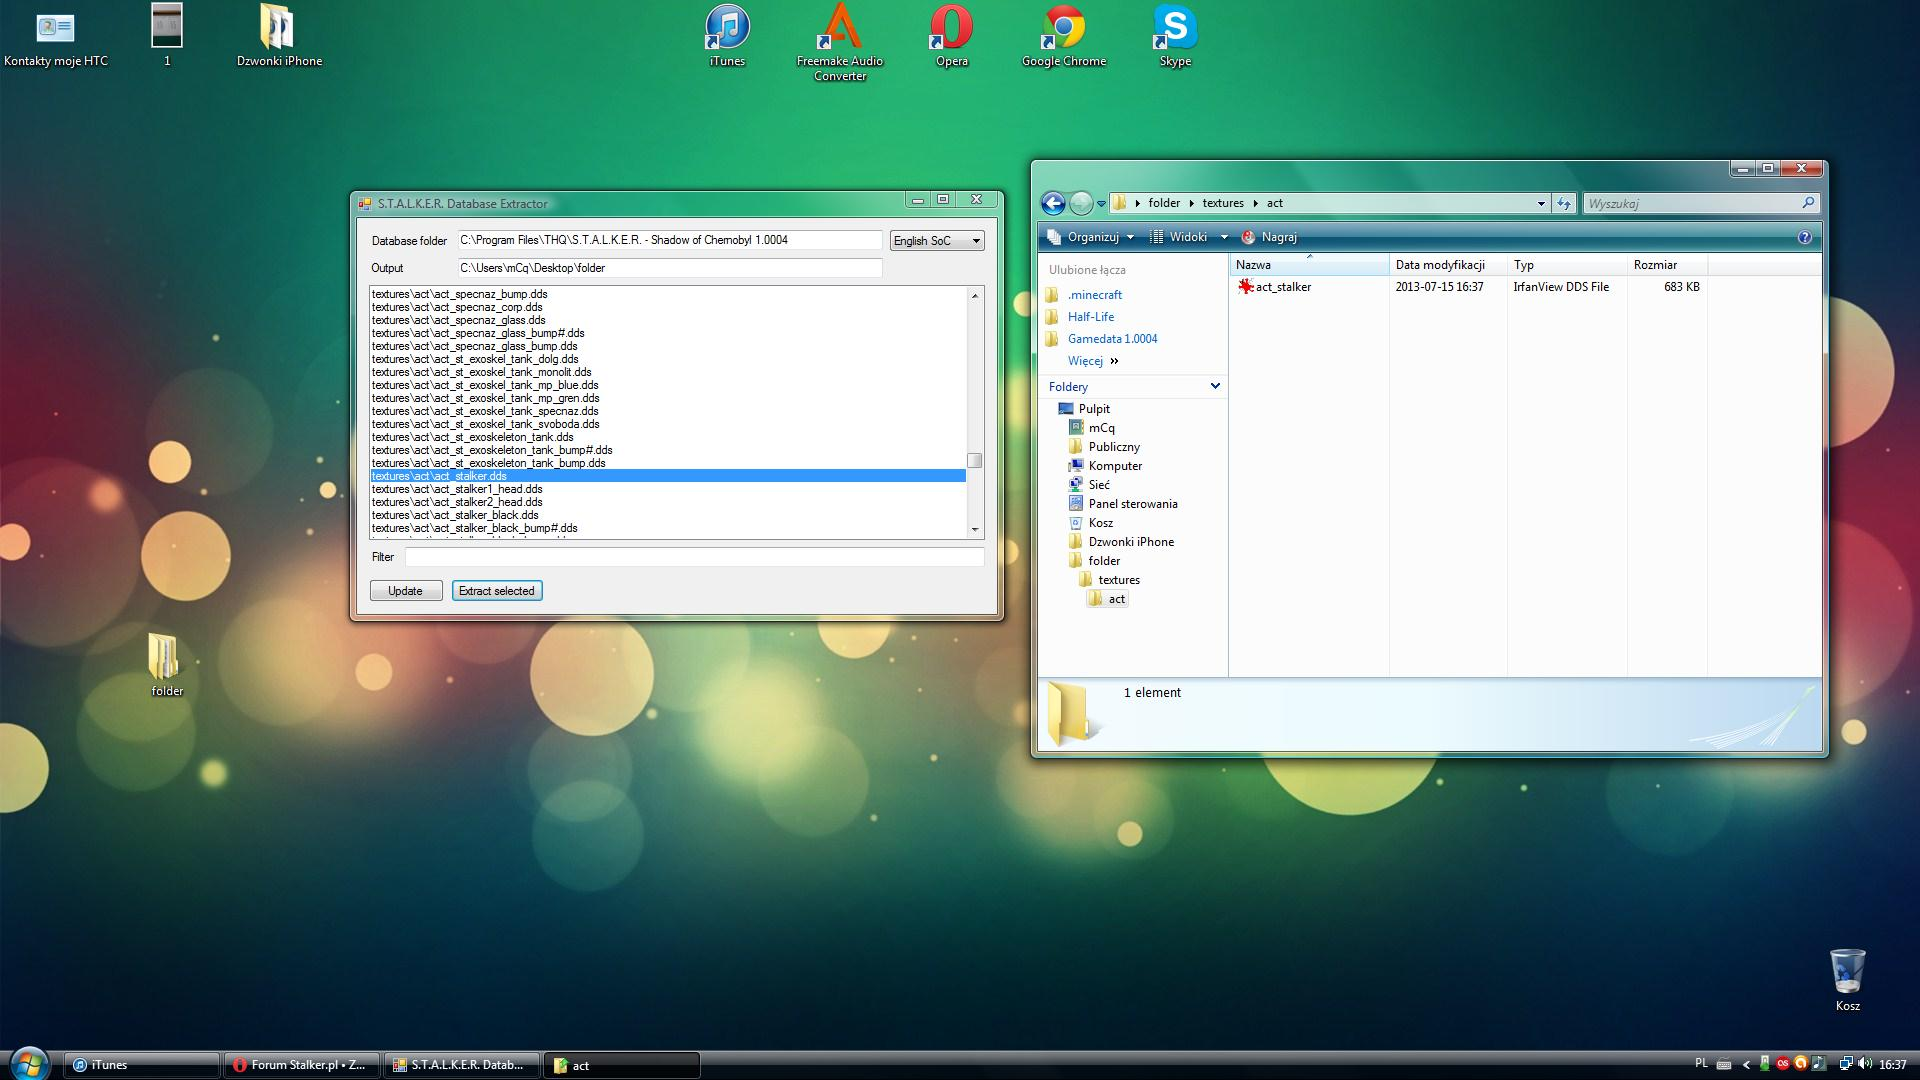This screenshot has width=1920, height=1080.
Task: Click the Wyszukaj search box
Action: 1692,203
